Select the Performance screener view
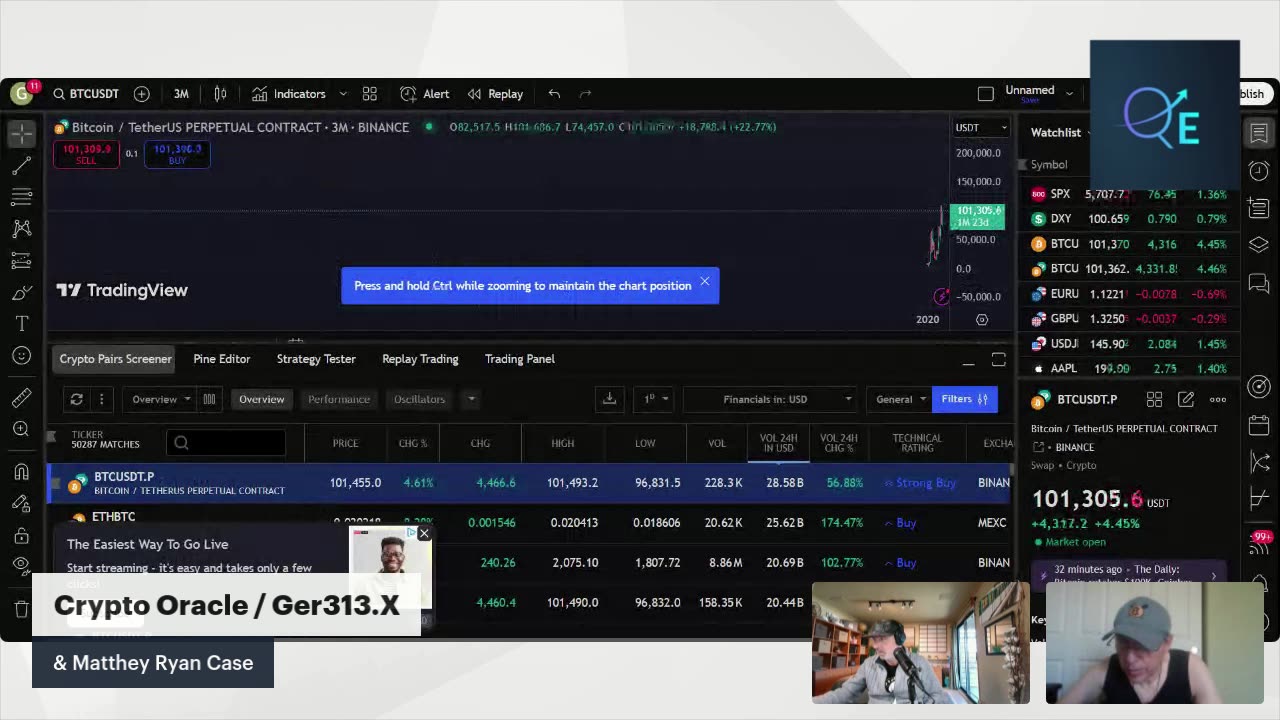 click(x=339, y=399)
